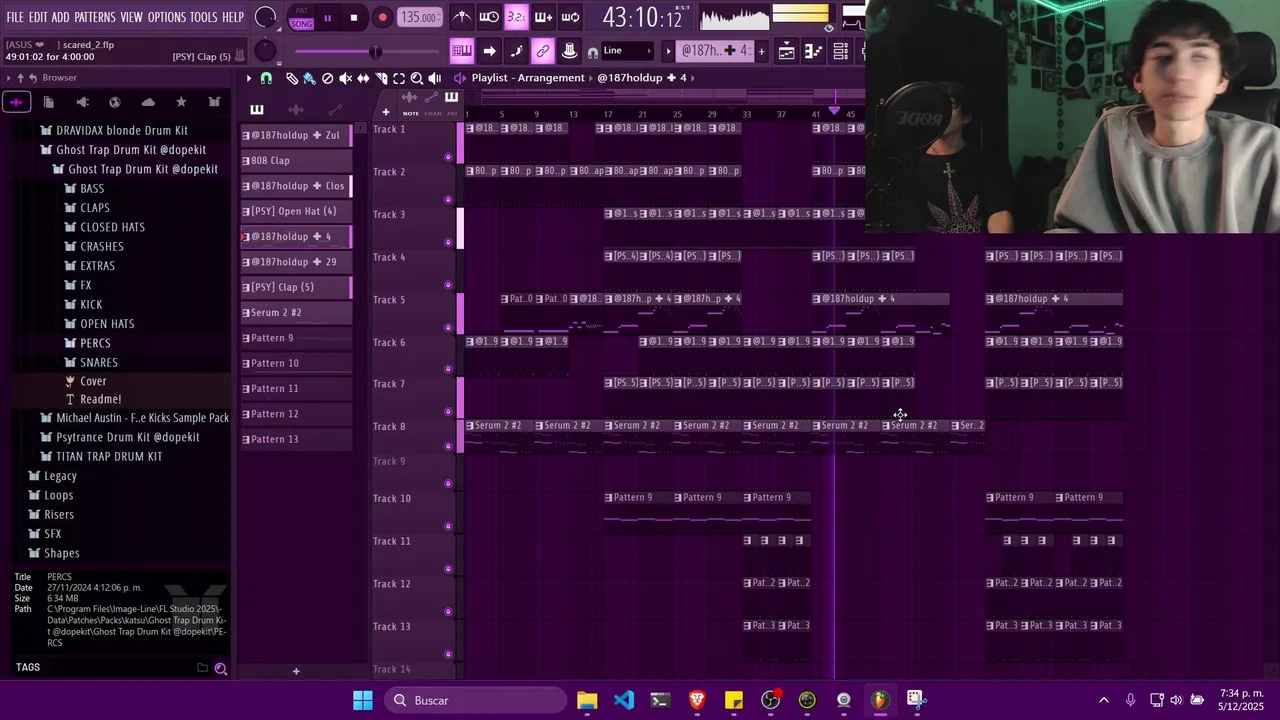Toggle the 3.2.1 countdown before recording
This screenshot has width=1280, height=720.
(516, 17)
